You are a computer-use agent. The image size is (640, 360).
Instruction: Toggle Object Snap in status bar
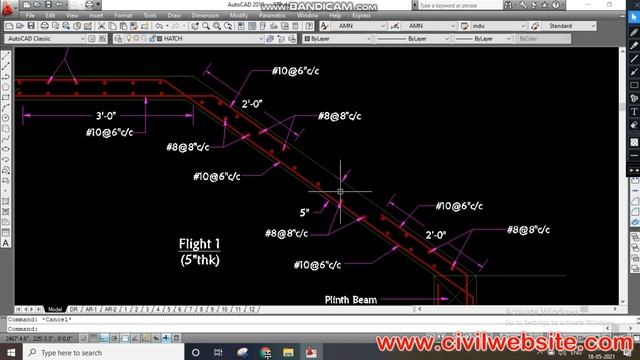[125, 338]
